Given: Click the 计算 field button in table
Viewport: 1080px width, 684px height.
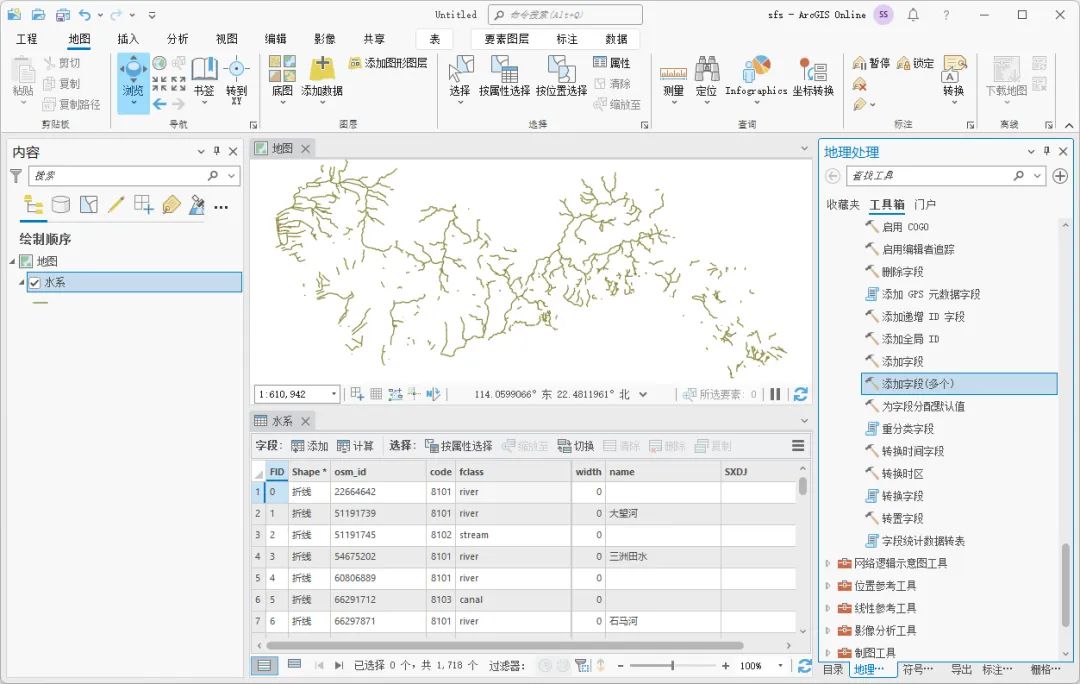Looking at the screenshot, I should [355, 446].
